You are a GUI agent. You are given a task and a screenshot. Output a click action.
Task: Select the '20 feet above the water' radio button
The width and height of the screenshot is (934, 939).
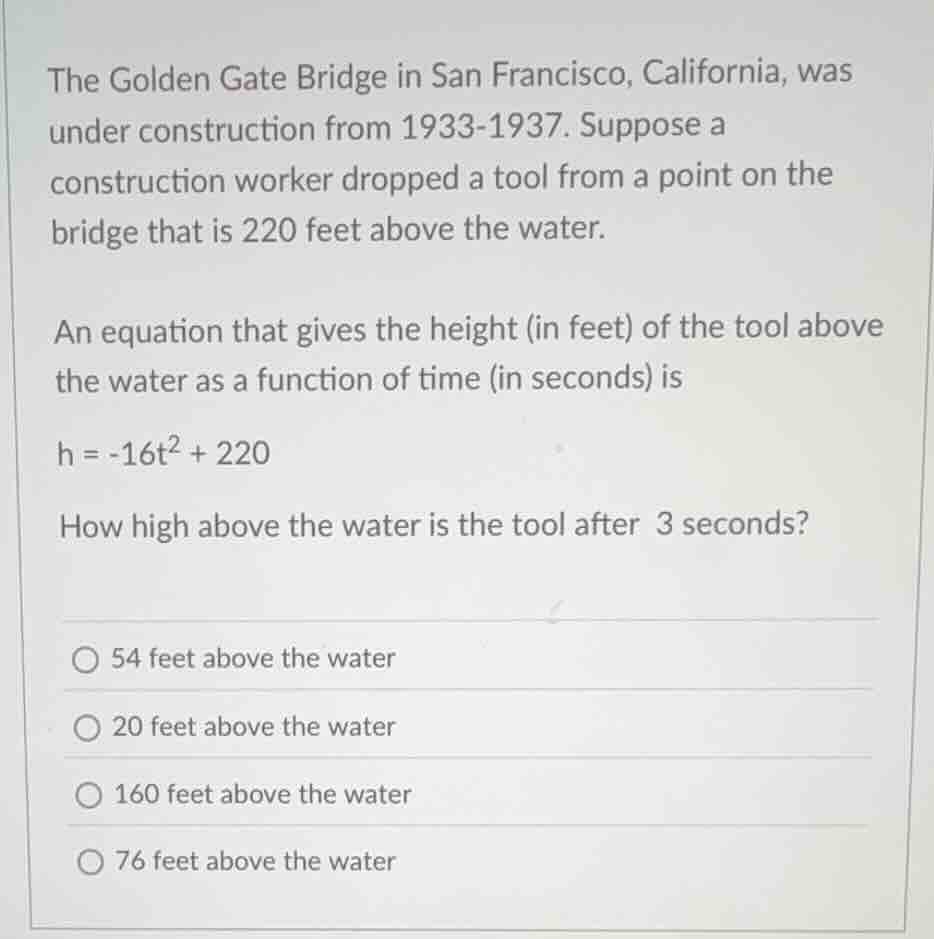point(88,726)
